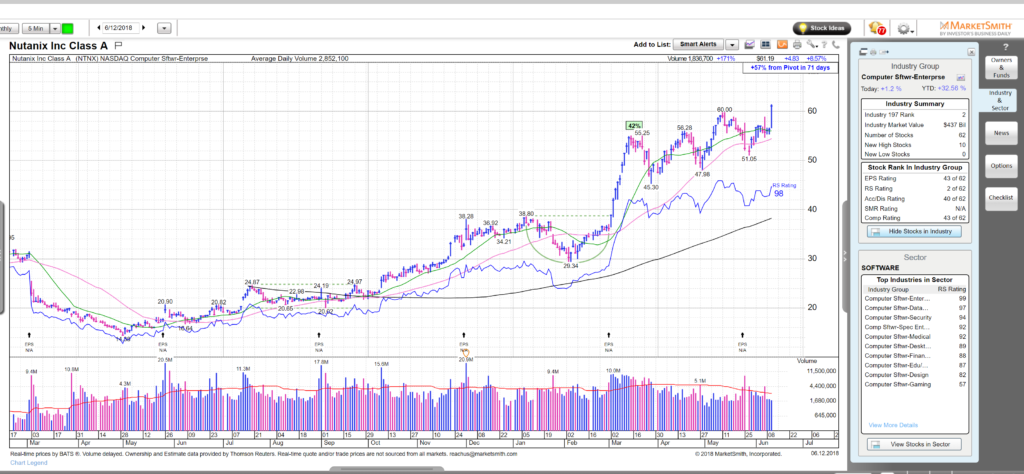Click the New High Stocks row
This screenshot has height=474, width=1024.
915,145
